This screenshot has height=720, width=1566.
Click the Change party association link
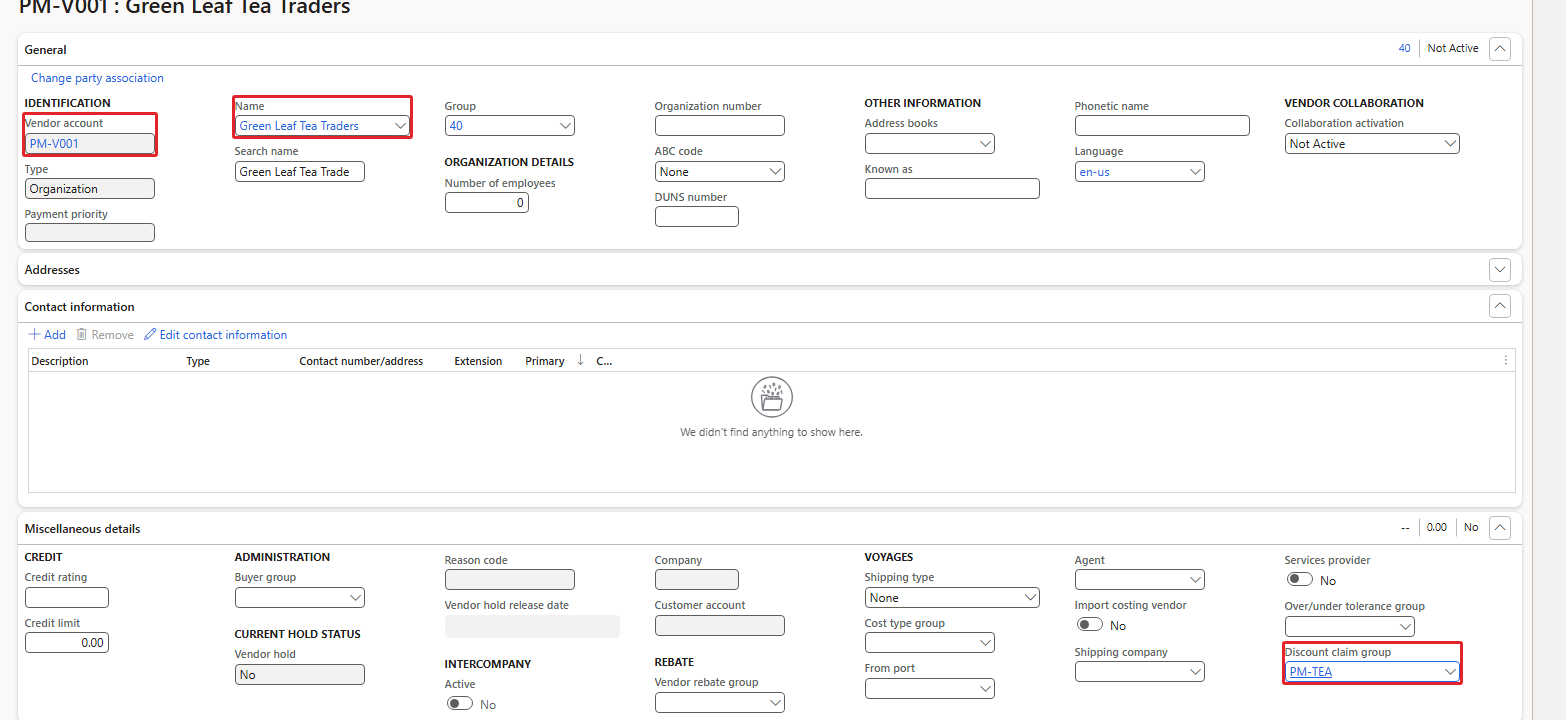click(97, 78)
